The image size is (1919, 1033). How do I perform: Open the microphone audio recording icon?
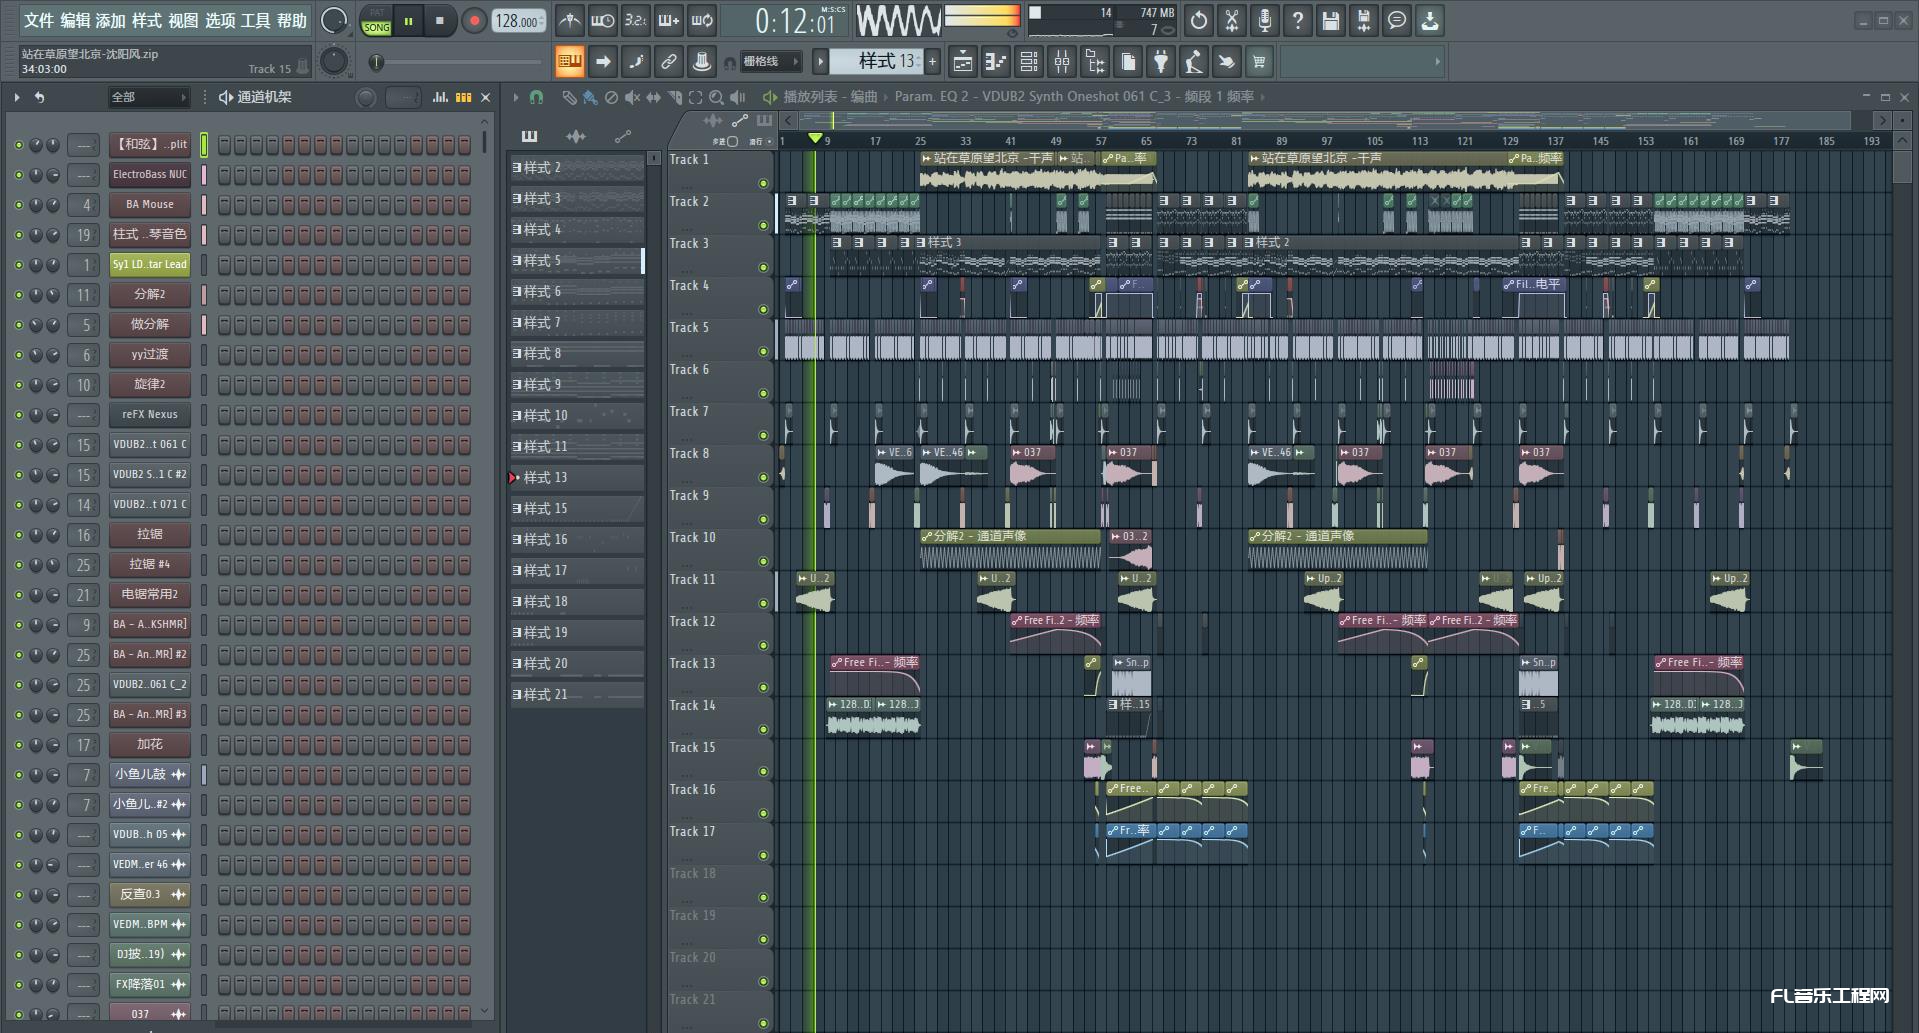[x=1265, y=20]
